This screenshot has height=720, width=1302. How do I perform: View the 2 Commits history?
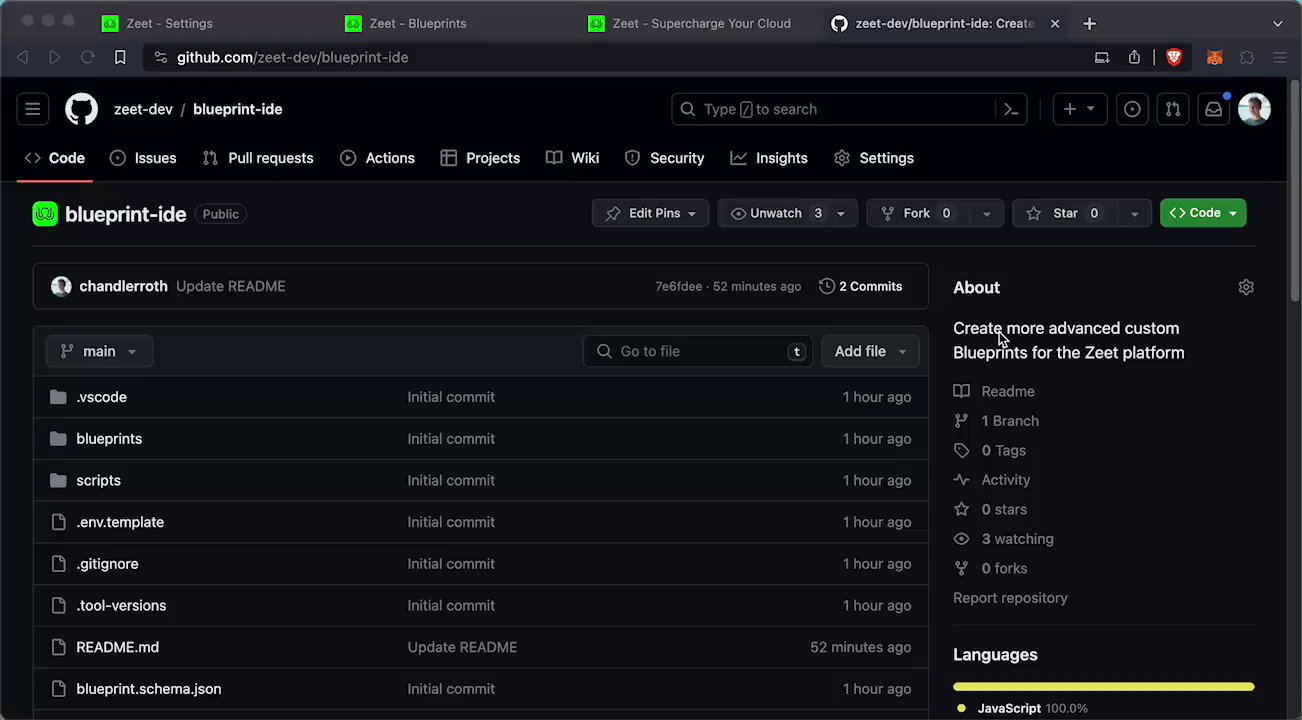860,286
